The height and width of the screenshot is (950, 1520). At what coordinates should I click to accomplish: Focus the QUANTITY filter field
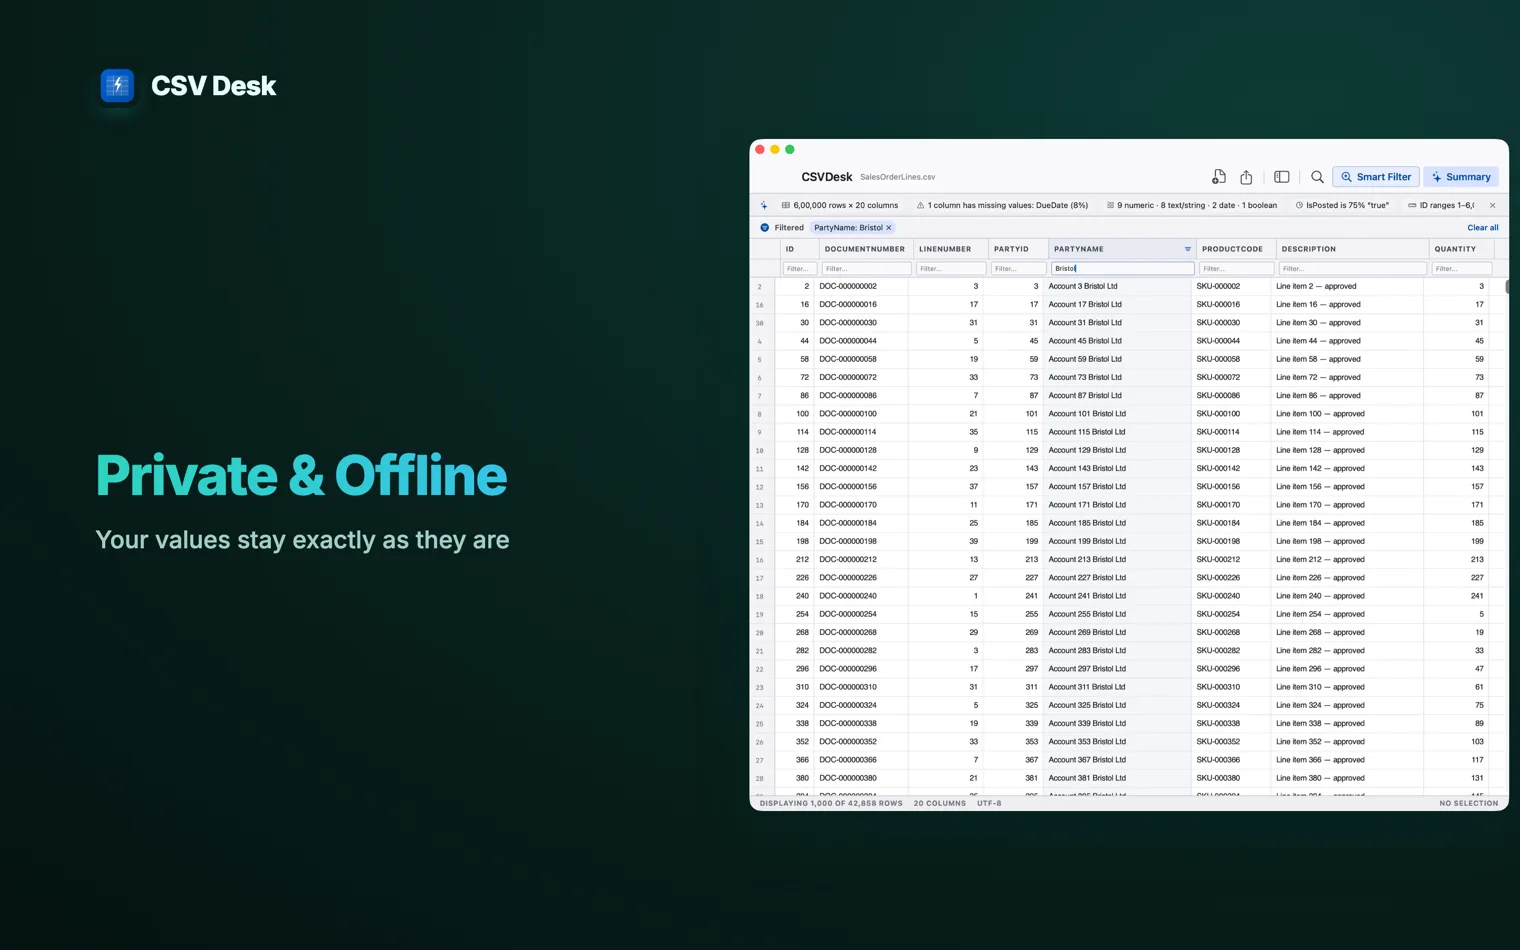1461,268
